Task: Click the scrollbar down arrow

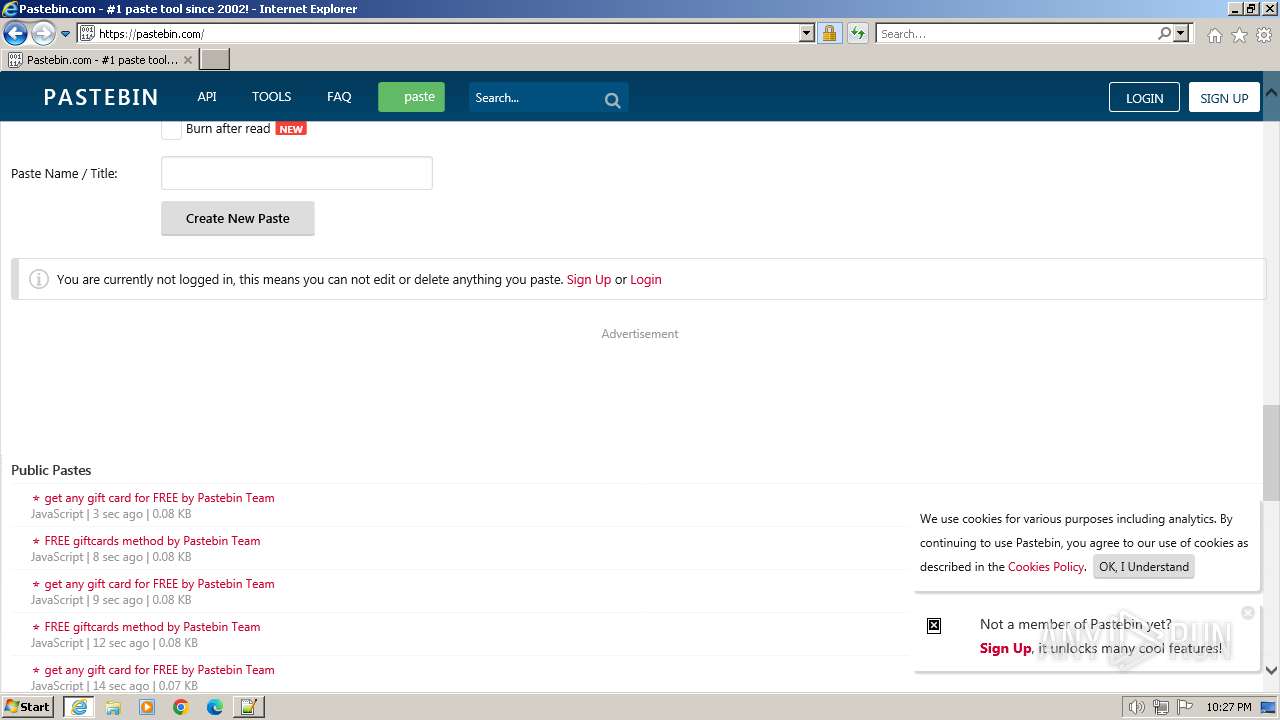Action: pyautogui.click(x=1271, y=671)
